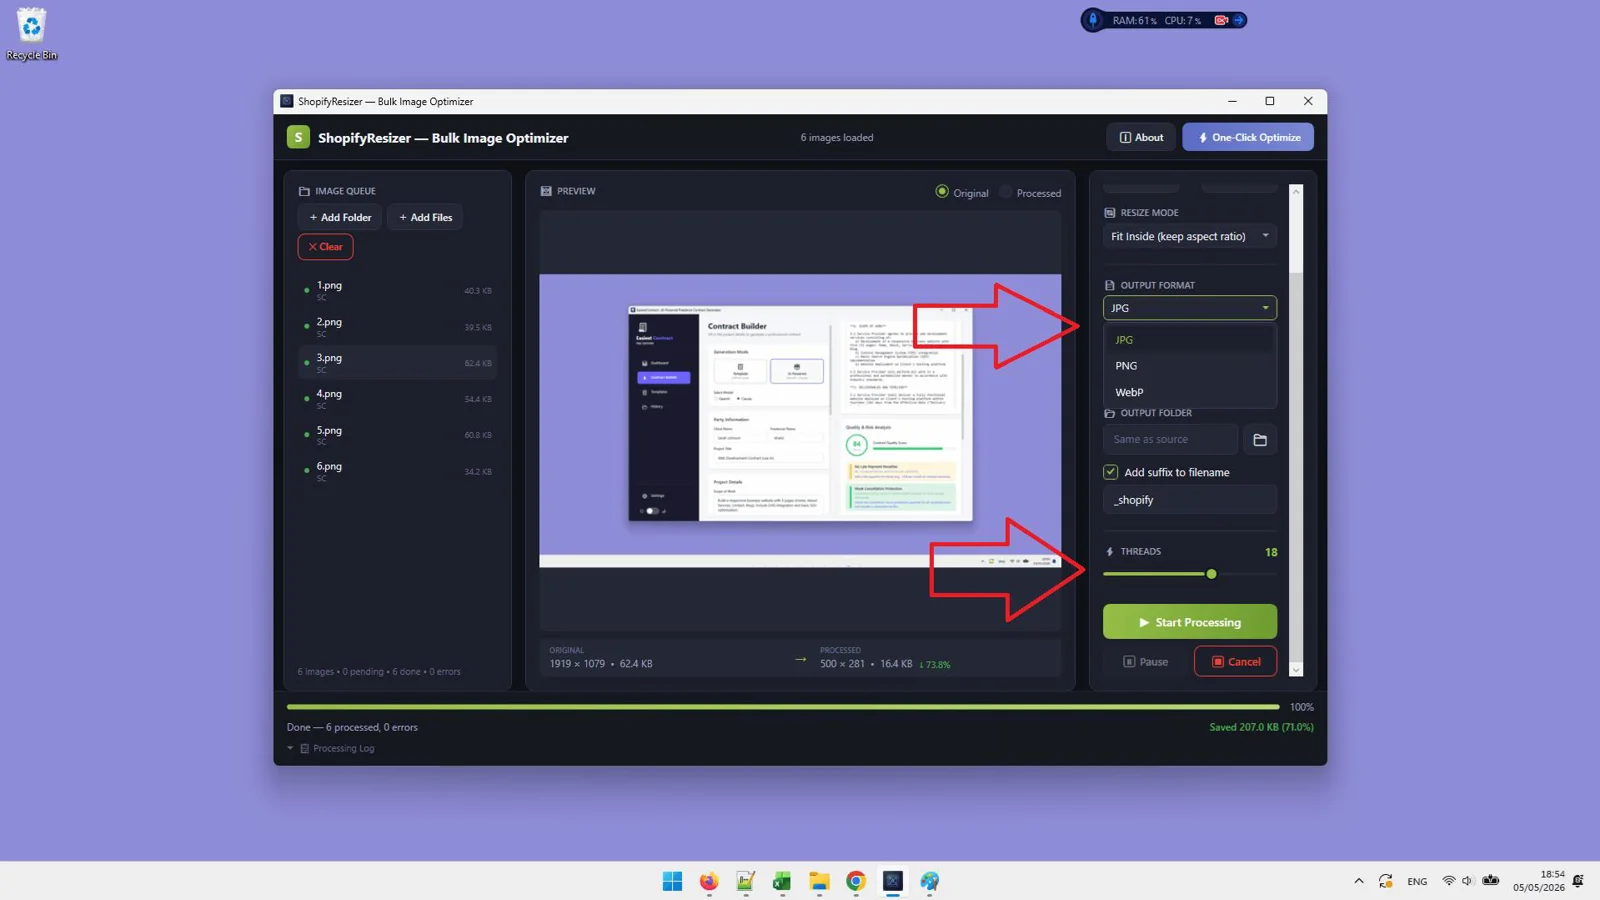The height and width of the screenshot is (900, 1600).
Task: Select 3.png in the image queue
Action: pos(397,363)
